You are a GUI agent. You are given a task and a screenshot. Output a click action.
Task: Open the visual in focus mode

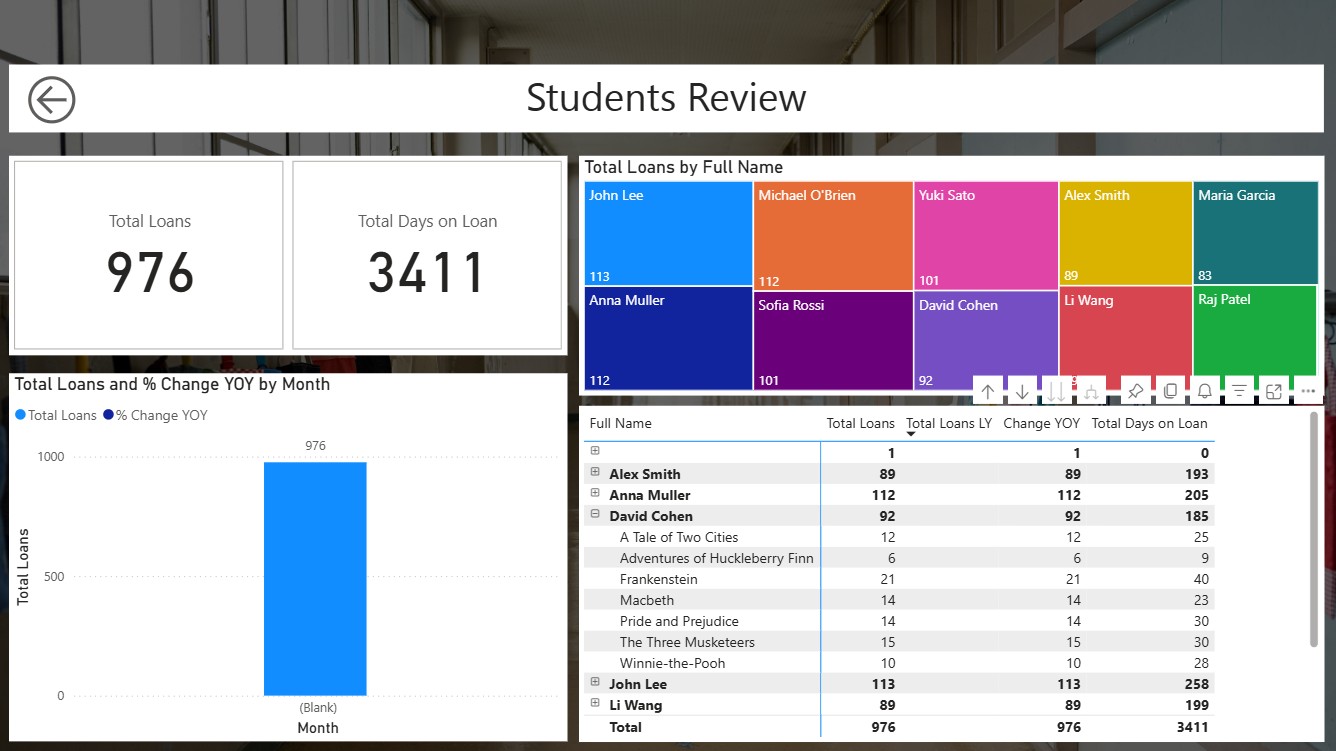1273,392
